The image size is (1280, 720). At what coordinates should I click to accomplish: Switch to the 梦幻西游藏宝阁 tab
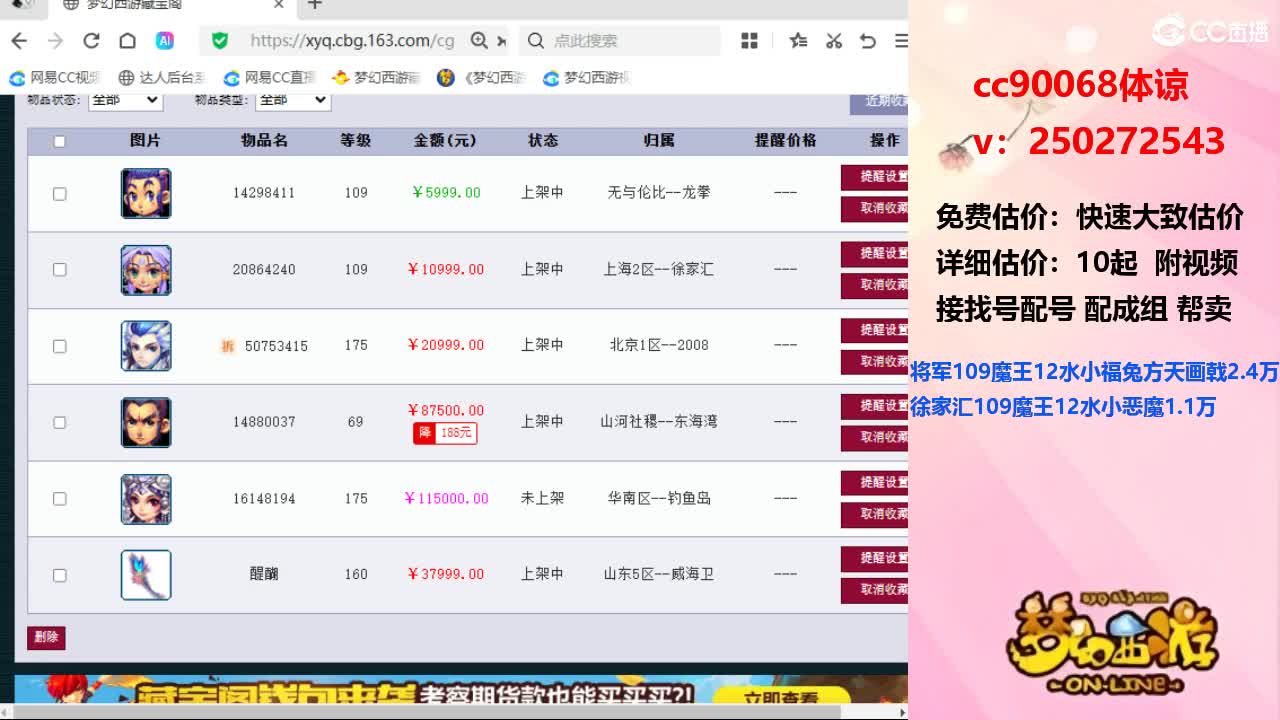tap(170, 5)
